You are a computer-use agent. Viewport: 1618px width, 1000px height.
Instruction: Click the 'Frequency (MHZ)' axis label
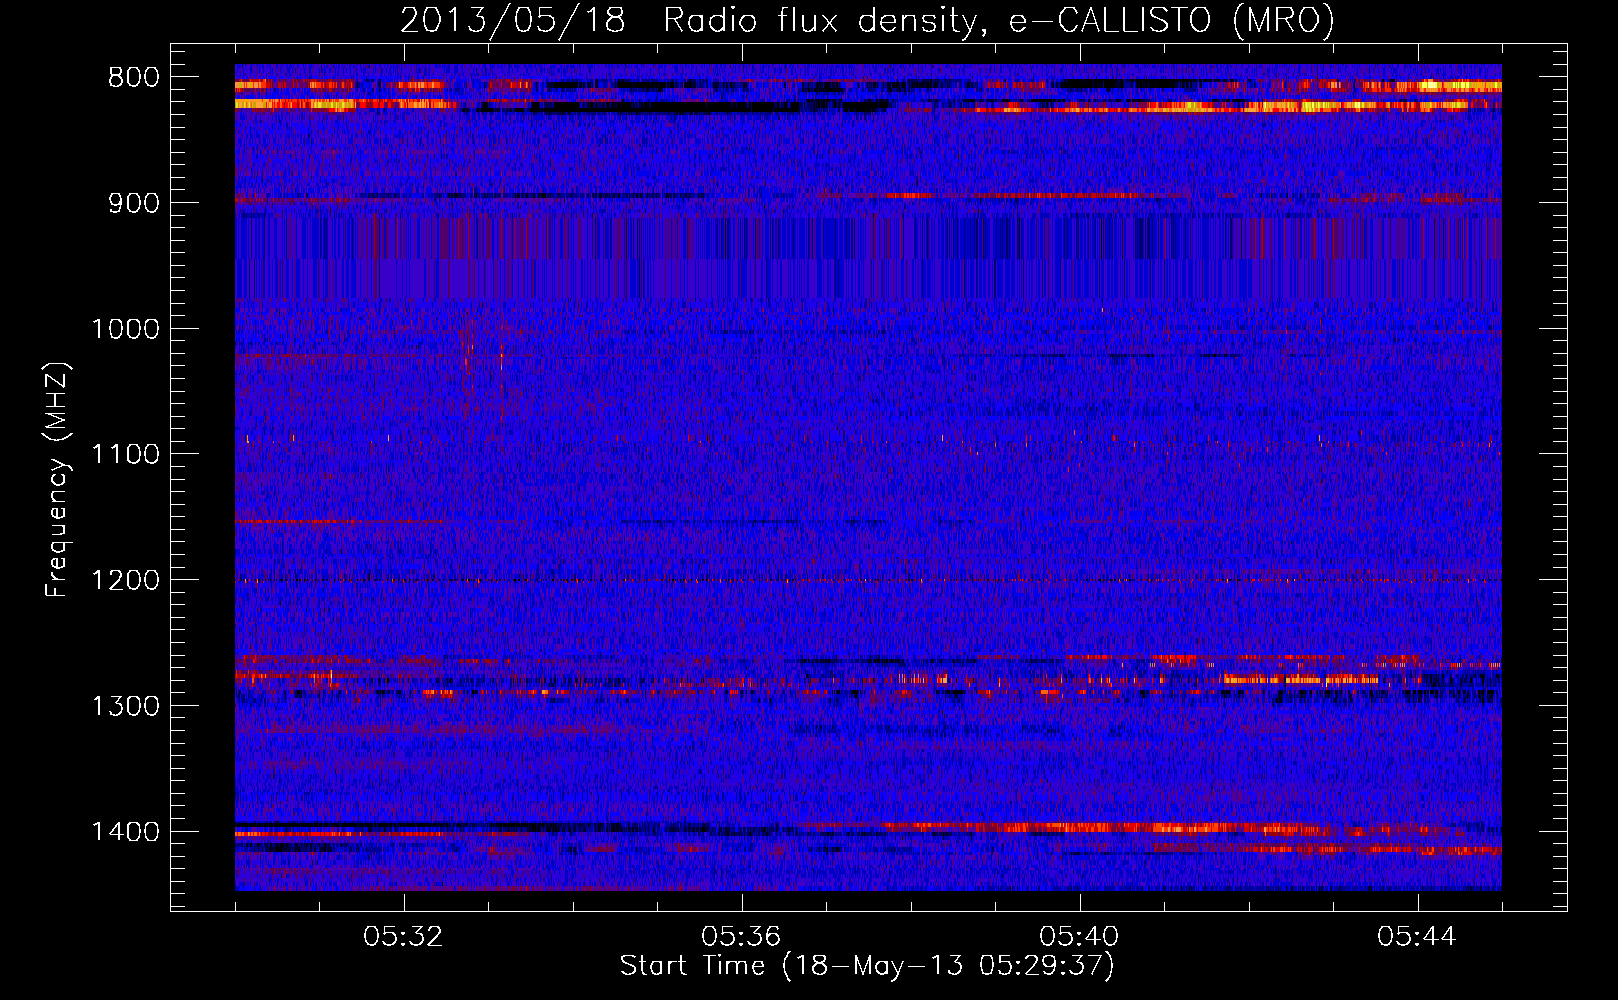[57, 480]
